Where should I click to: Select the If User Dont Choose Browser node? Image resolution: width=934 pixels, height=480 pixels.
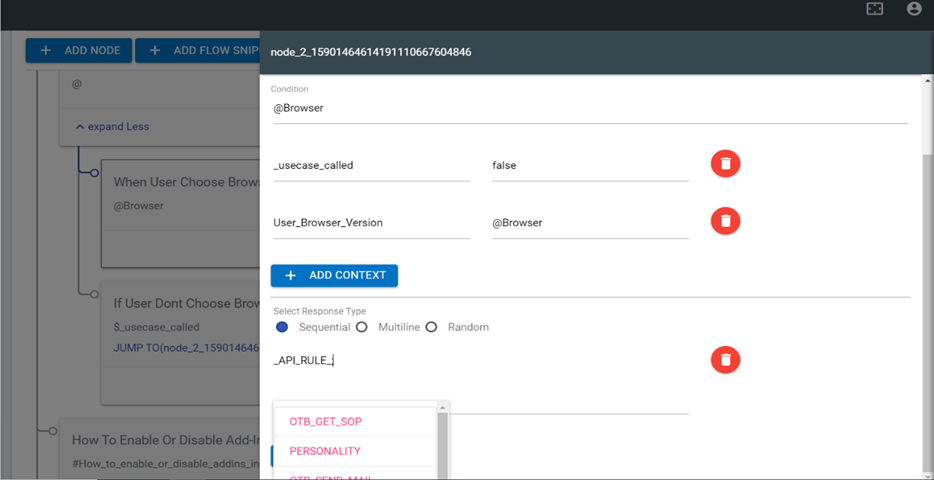180,343
